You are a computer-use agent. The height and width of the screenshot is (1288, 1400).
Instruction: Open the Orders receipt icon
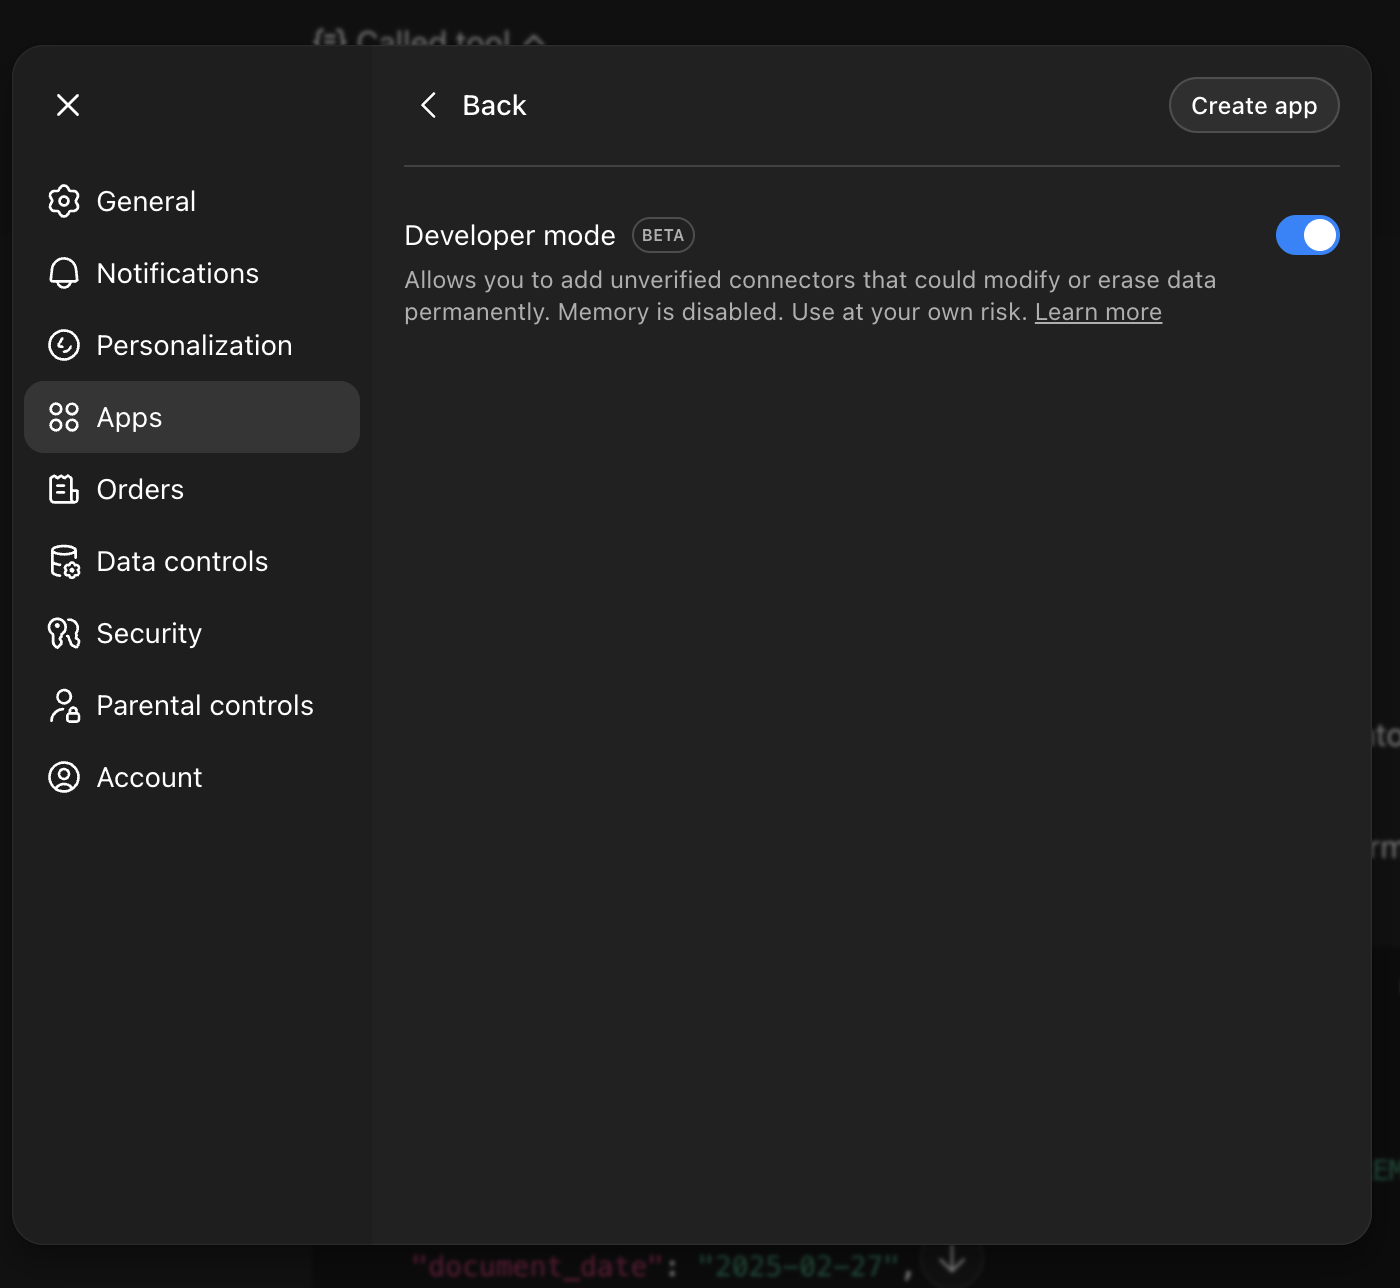coord(64,489)
